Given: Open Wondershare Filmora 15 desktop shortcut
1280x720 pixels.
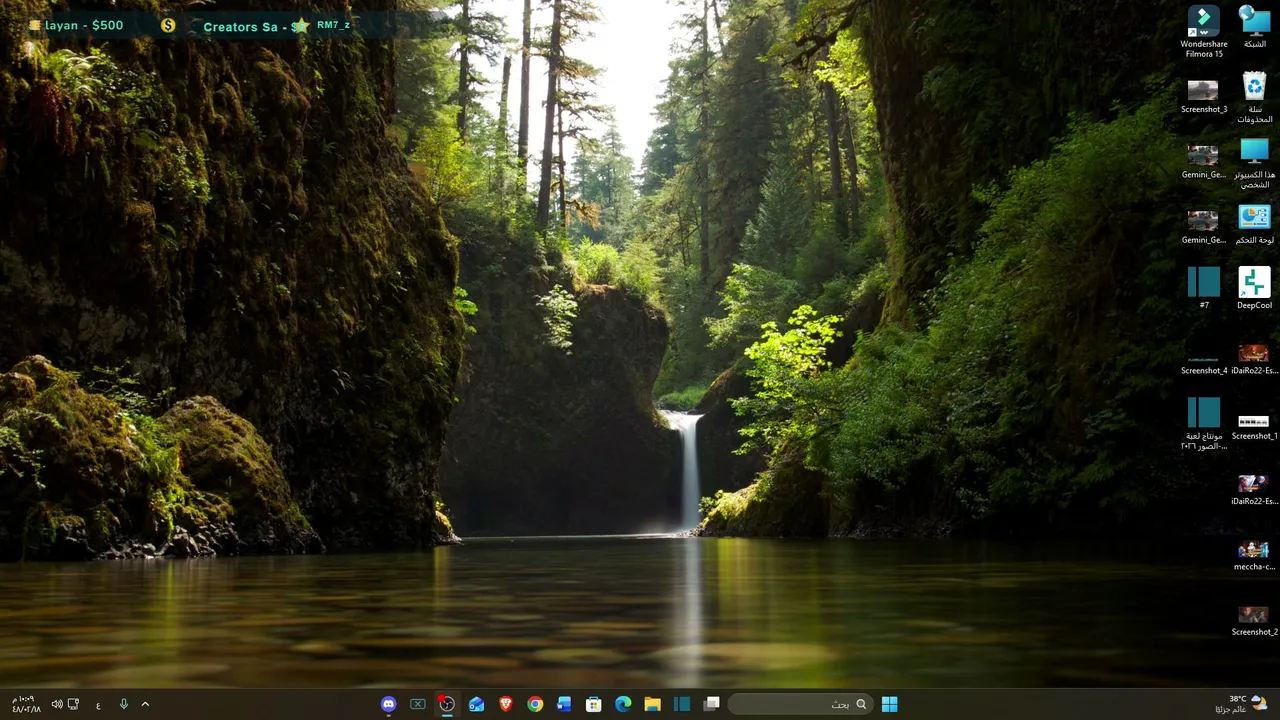Looking at the screenshot, I should click(1203, 32).
